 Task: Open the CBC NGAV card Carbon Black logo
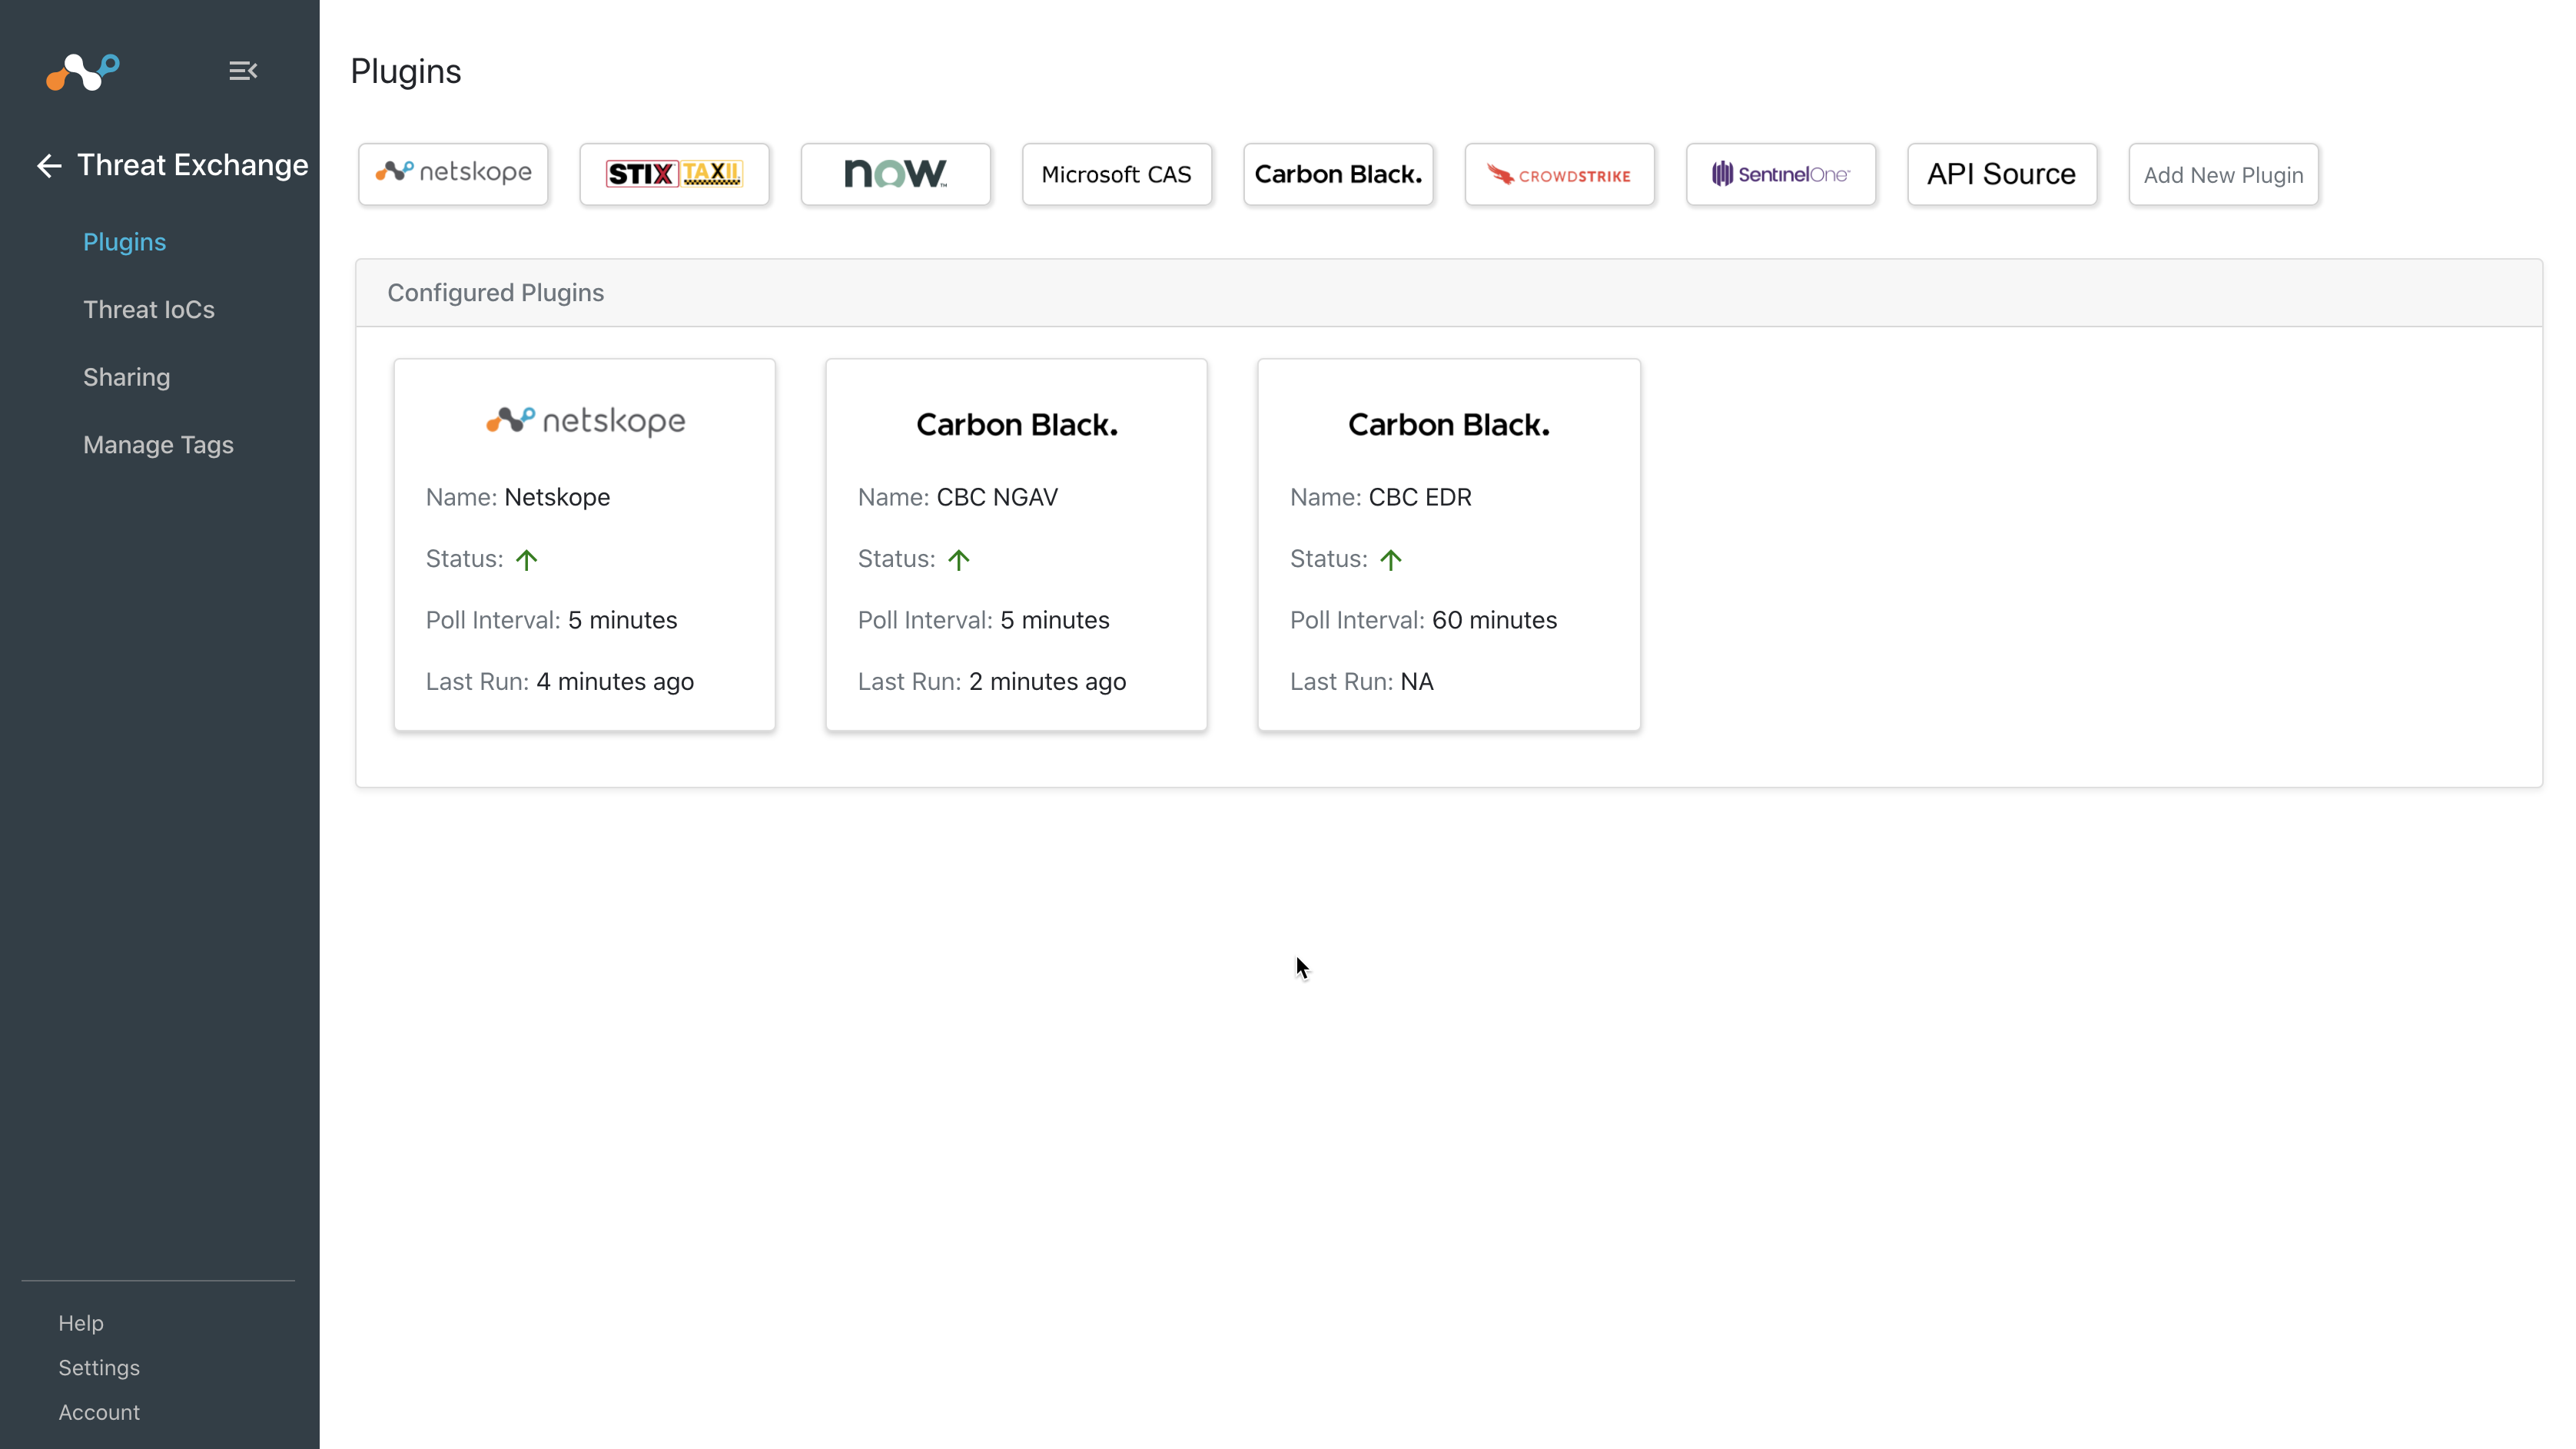[1017, 425]
